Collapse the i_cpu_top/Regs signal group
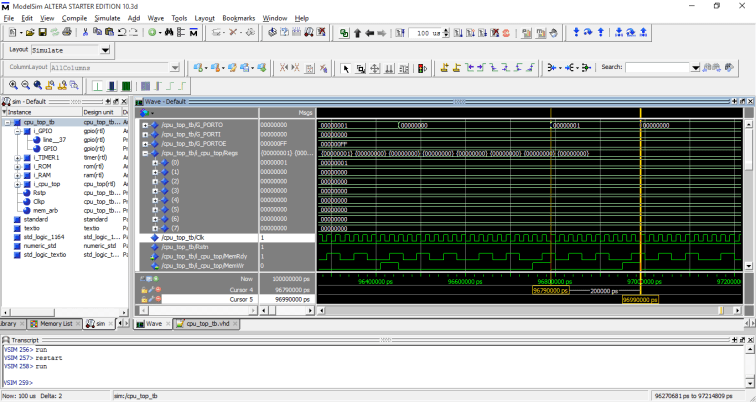Image resolution: width=756 pixels, height=402 pixels. pos(145,153)
